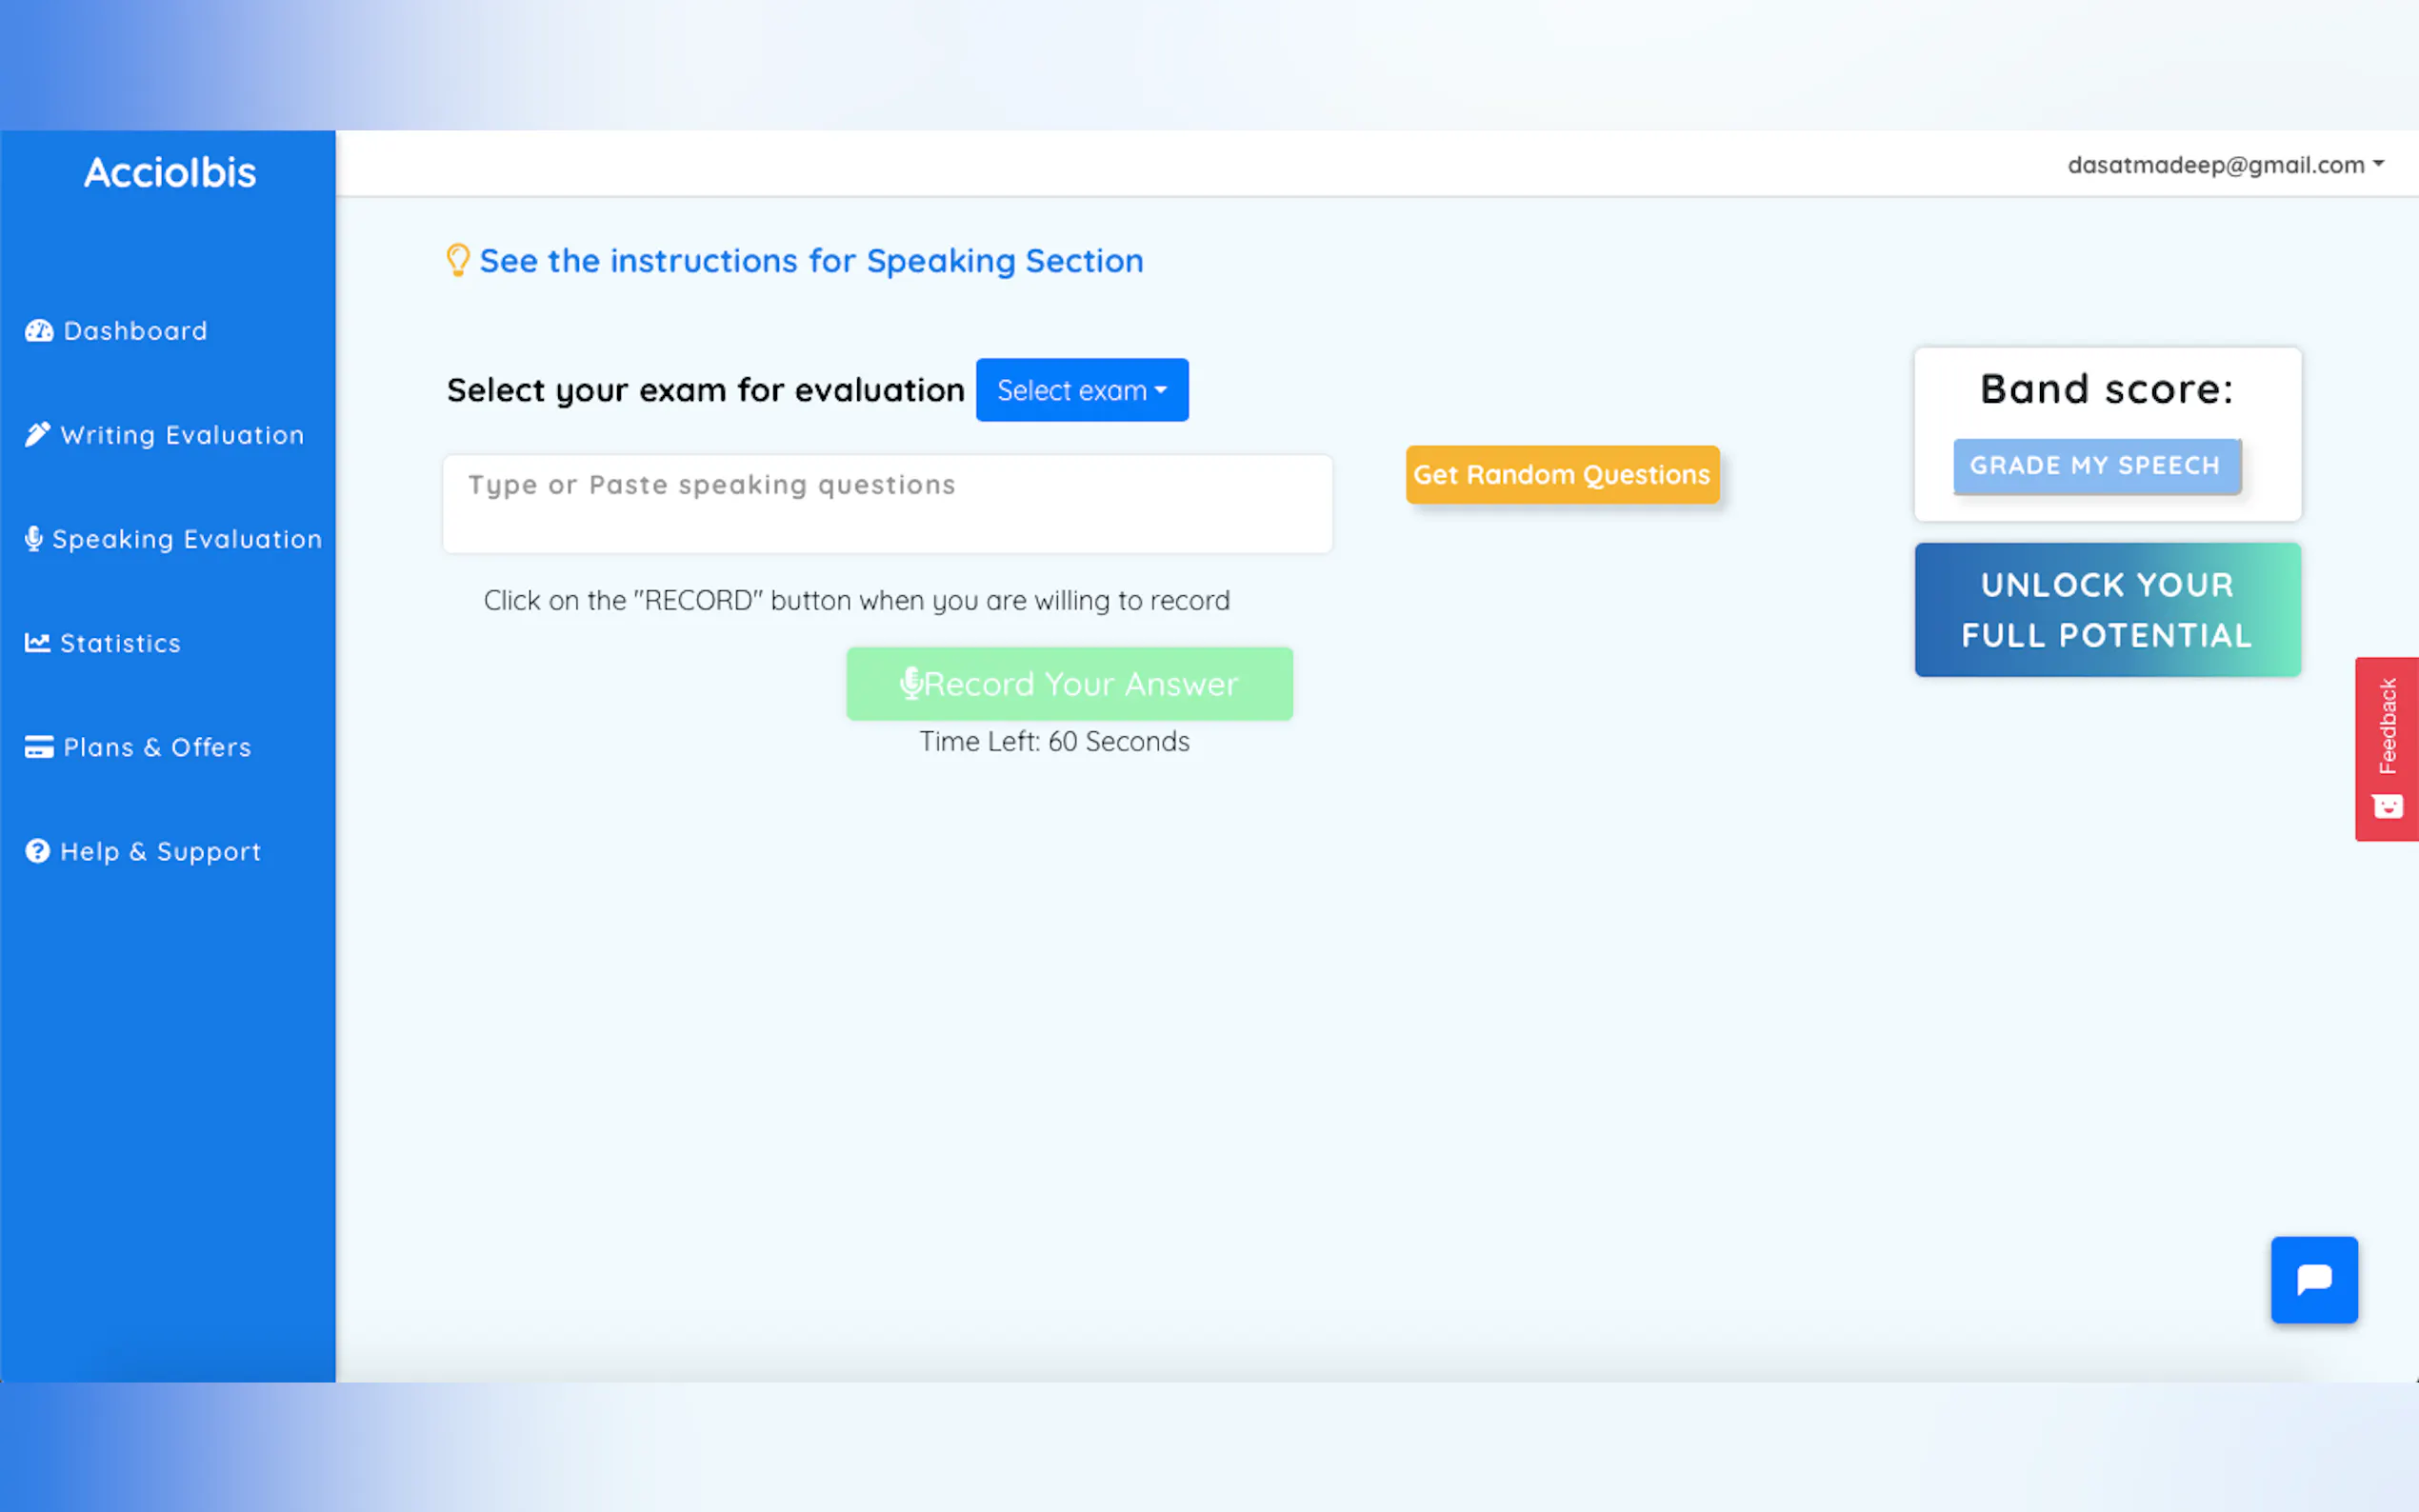Screen dimensions: 2419x1512
Task: Go to the Statistics menu item
Action: coord(120,643)
